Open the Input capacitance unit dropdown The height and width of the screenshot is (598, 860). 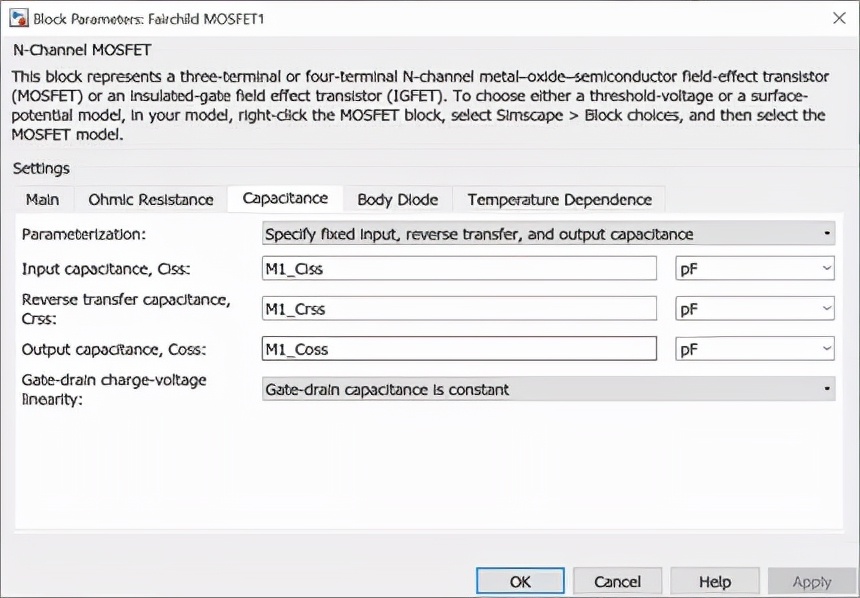[755, 269]
